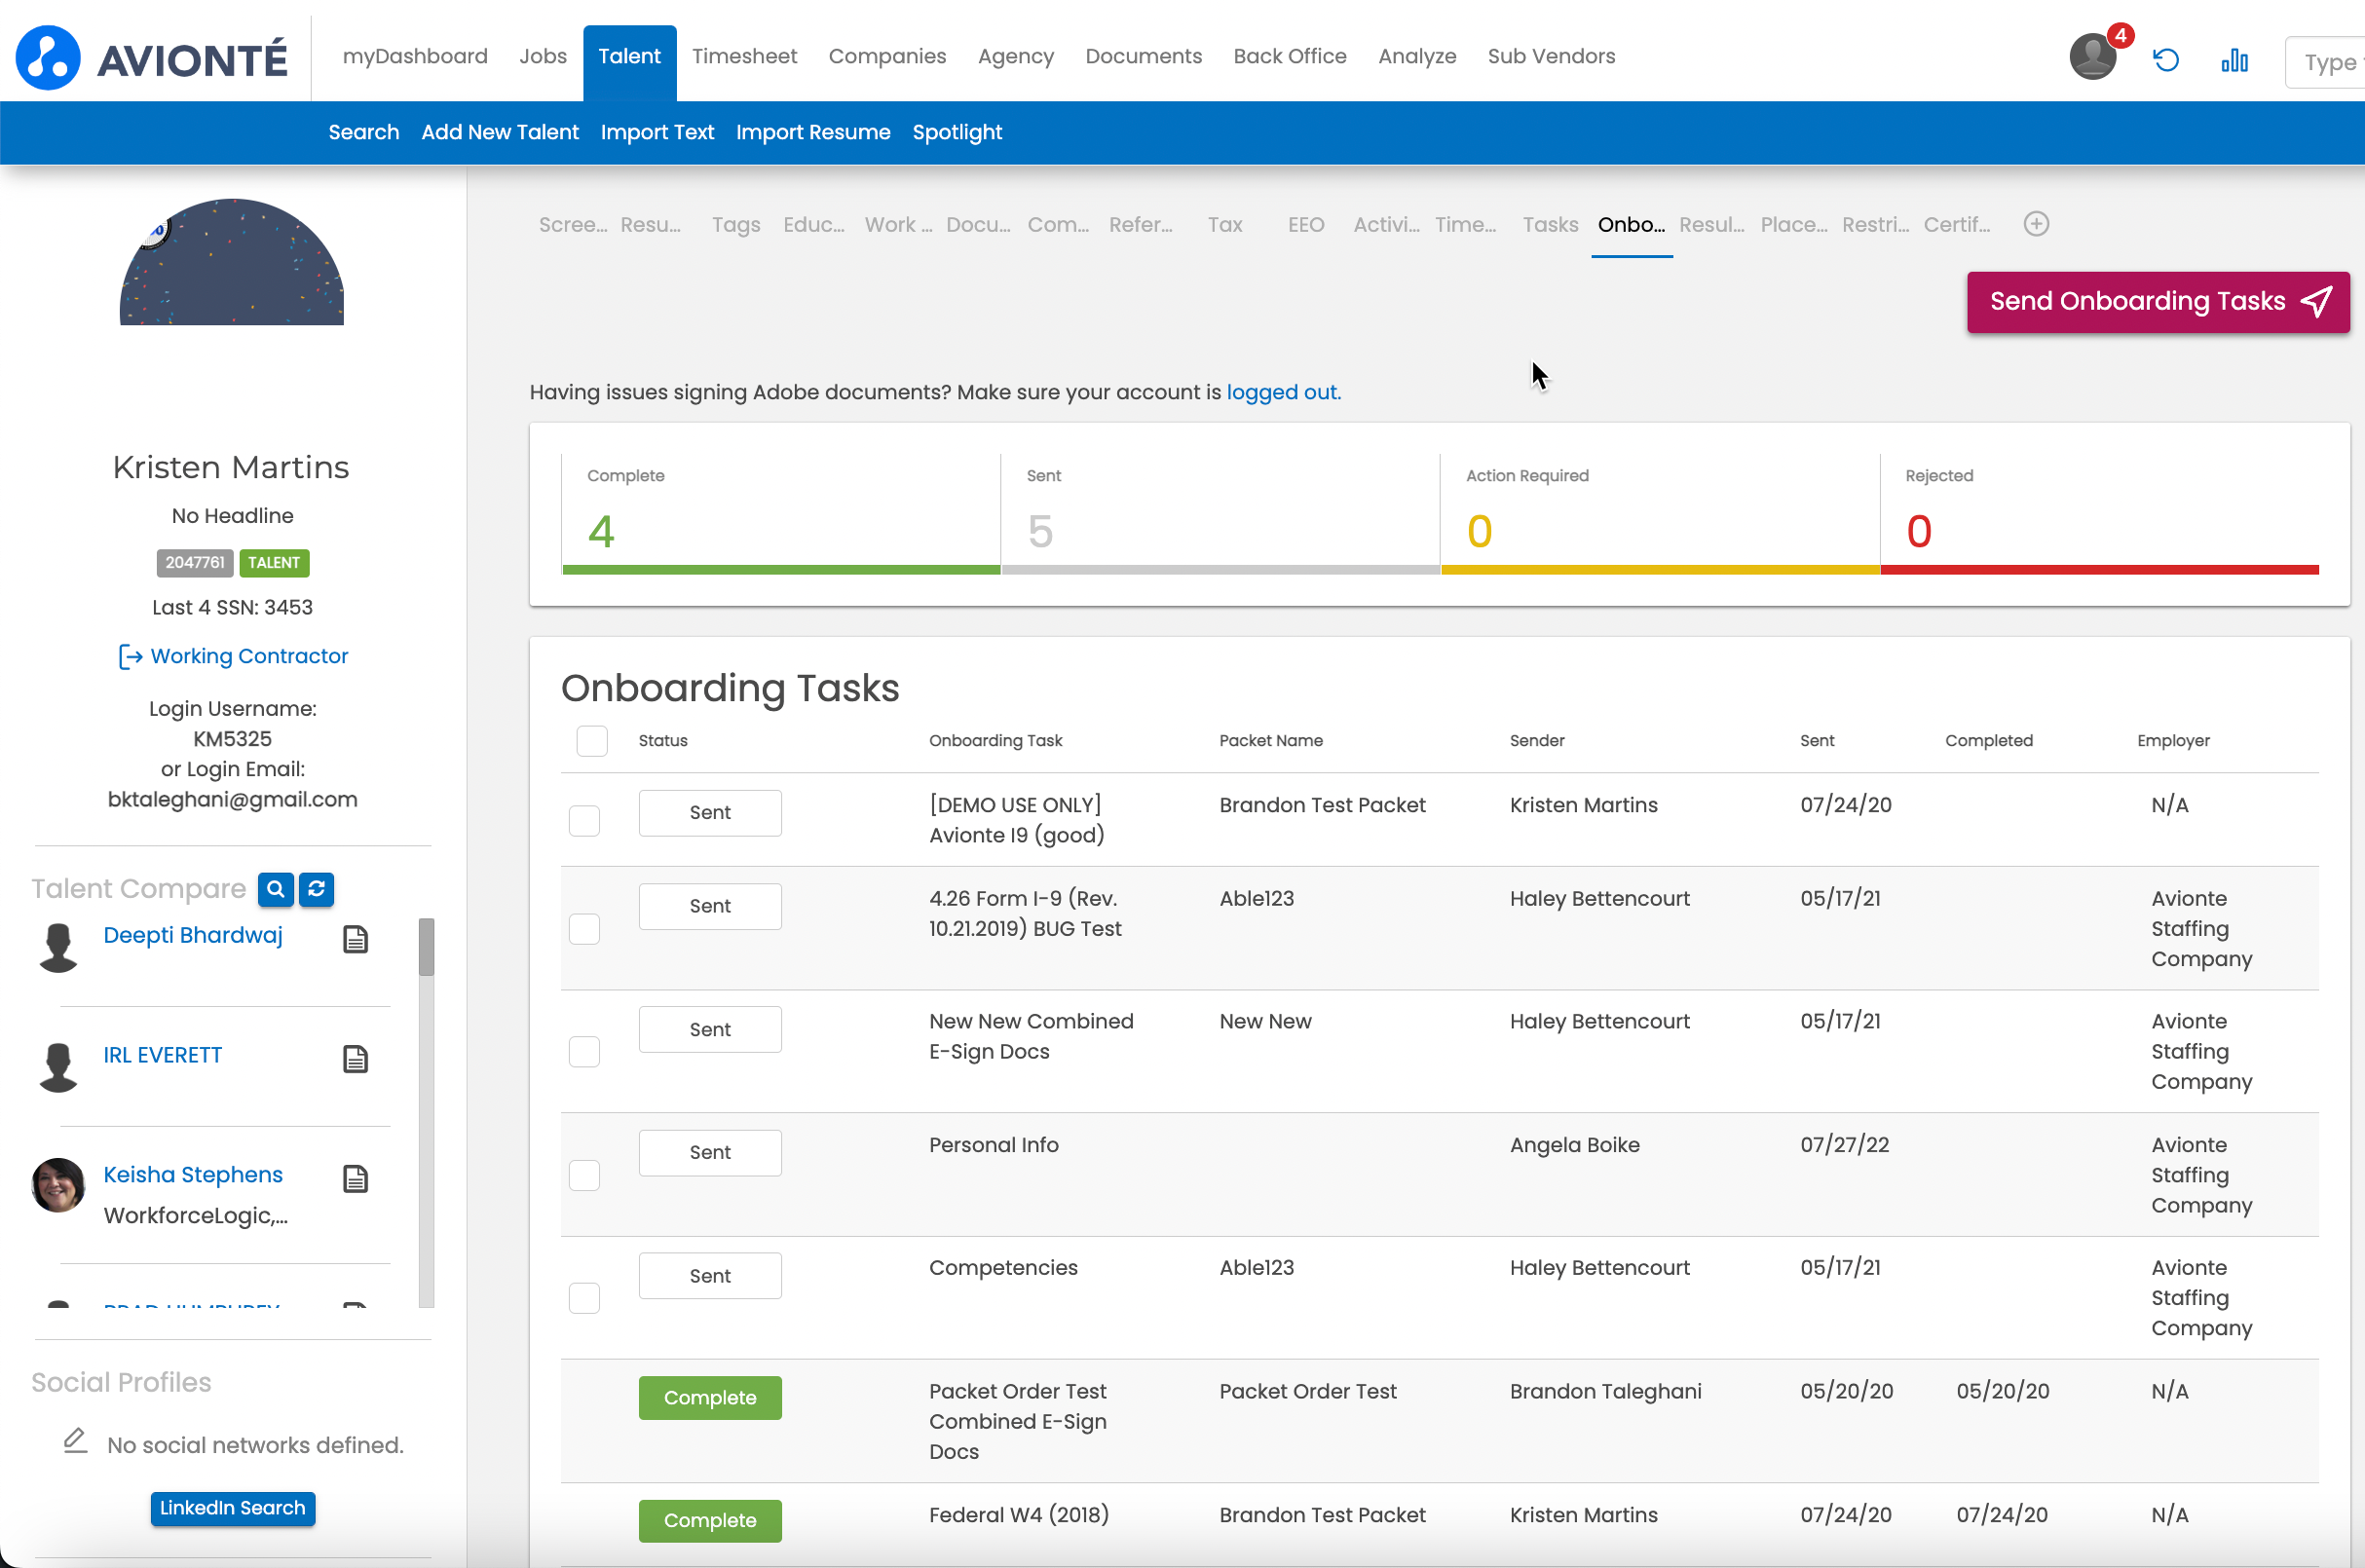Image resolution: width=2365 pixels, height=1568 pixels.
Task: Open Deepti Bhardwaj's talent profile link
Action: [x=193, y=935]
